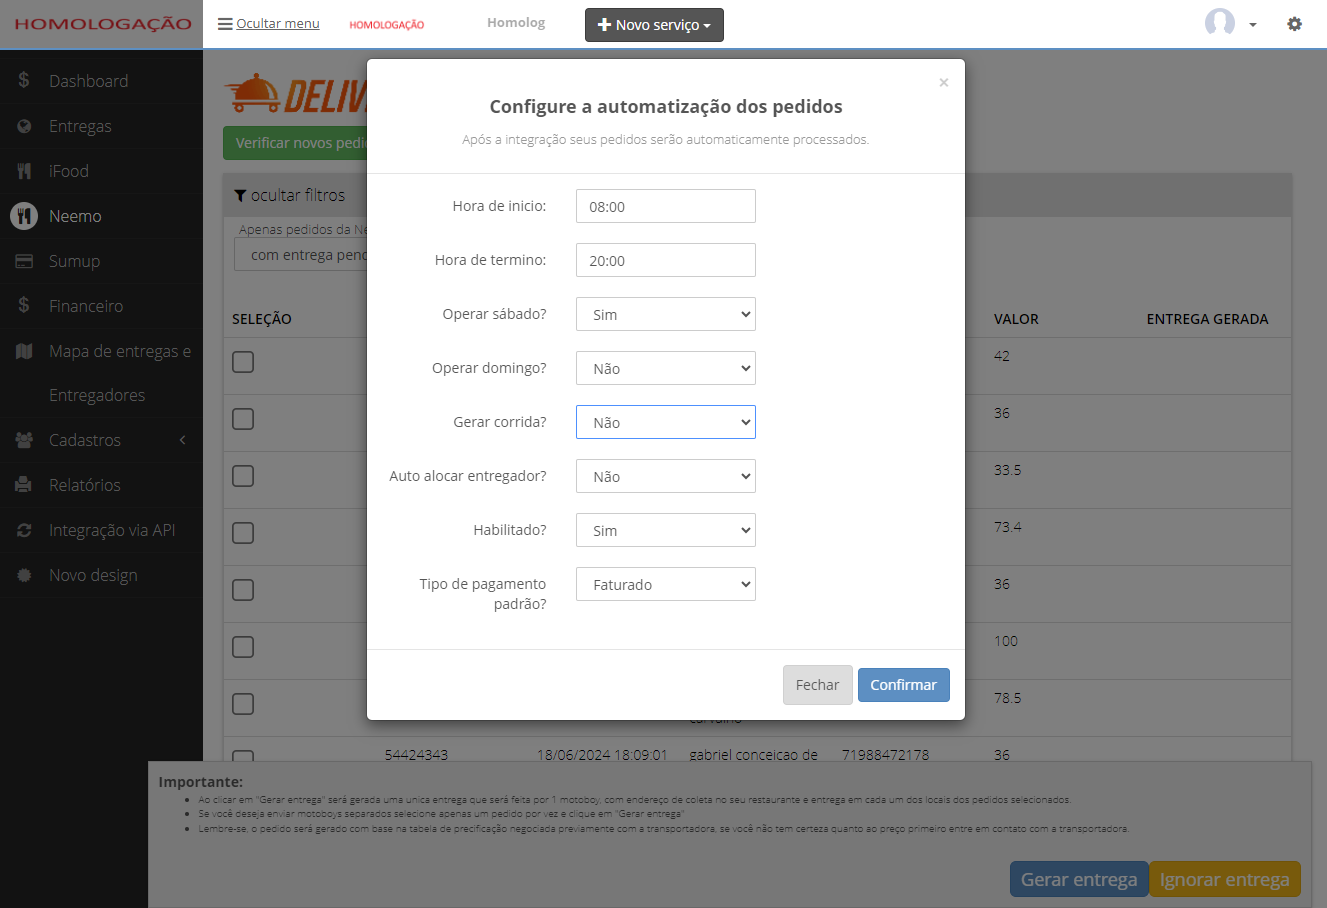Tick the checkbox in the row valued 73.4
The height and width of the screenshot is (908, 1327).
click(x=243, y=533)
